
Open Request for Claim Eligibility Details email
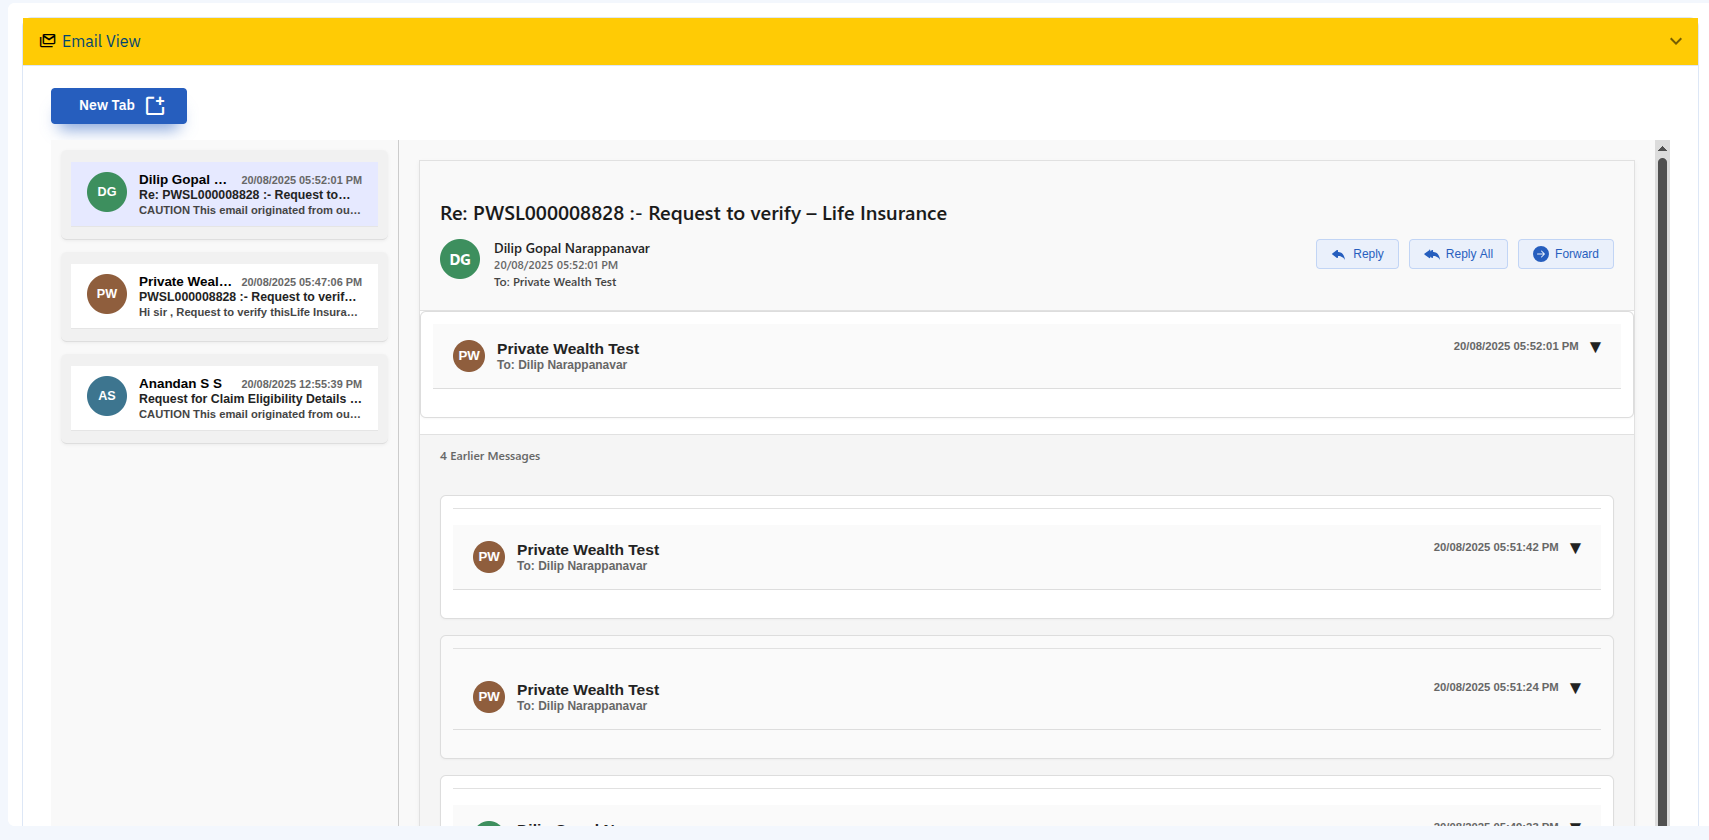(x=249, y=399)
